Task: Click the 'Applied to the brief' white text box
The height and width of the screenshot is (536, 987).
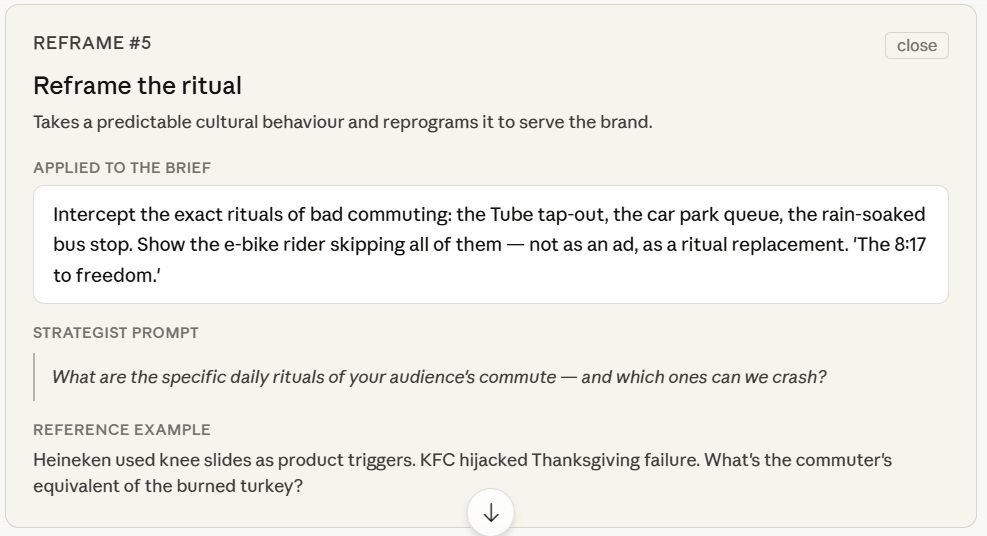Action: 491,245
